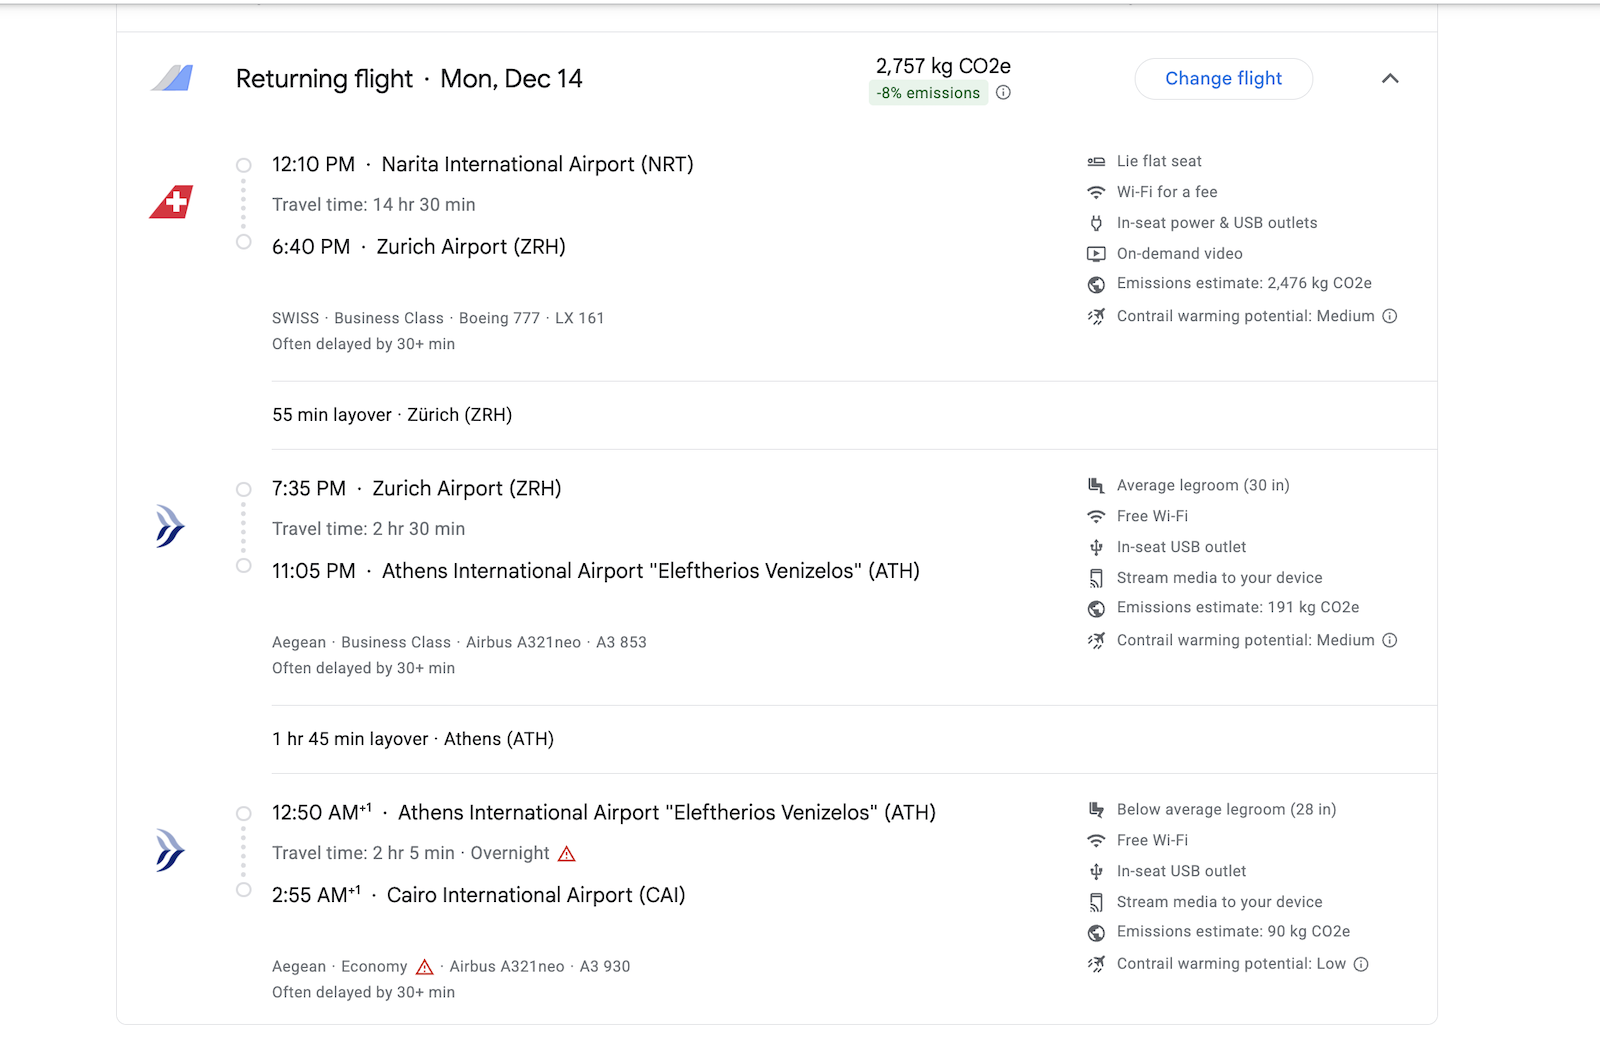This screenshot has height=1037, width=1600.
Task: Click 'Emissions estimate: 90 kg CO2e' text
Action: (1233, 931)
